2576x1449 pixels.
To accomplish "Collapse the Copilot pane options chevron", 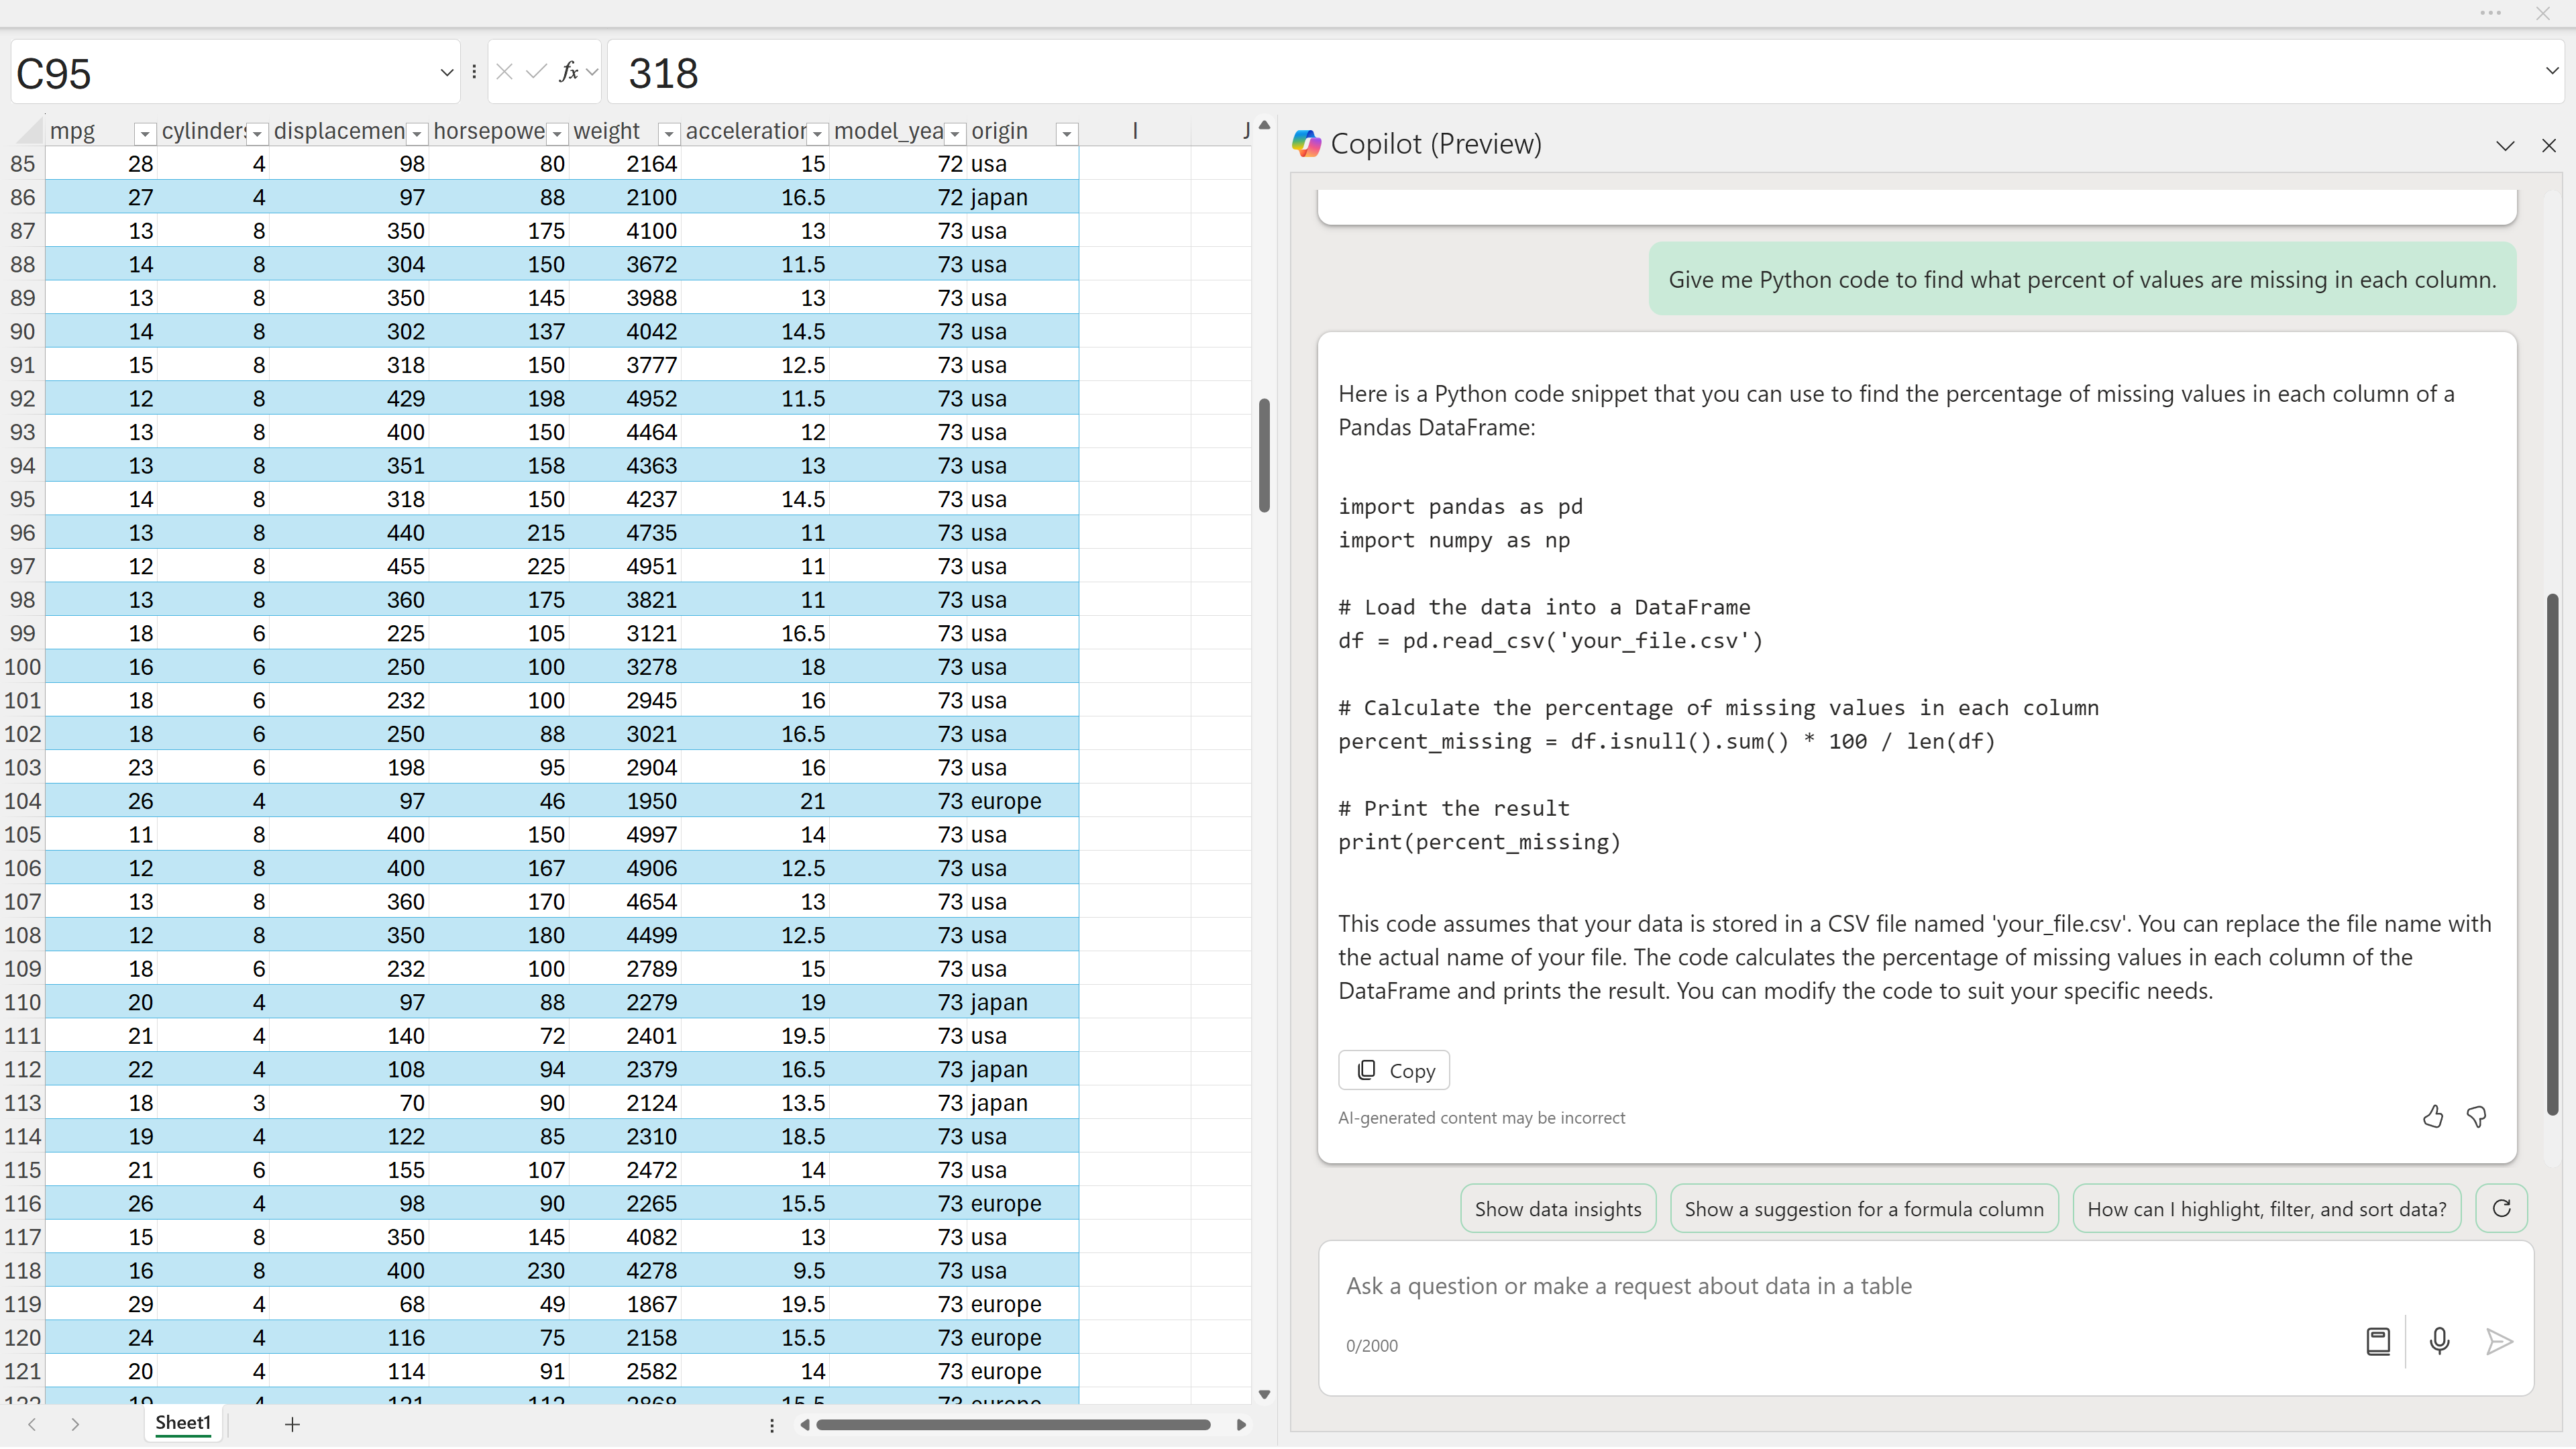I will pyautogui.click(x=2504, y=146).
